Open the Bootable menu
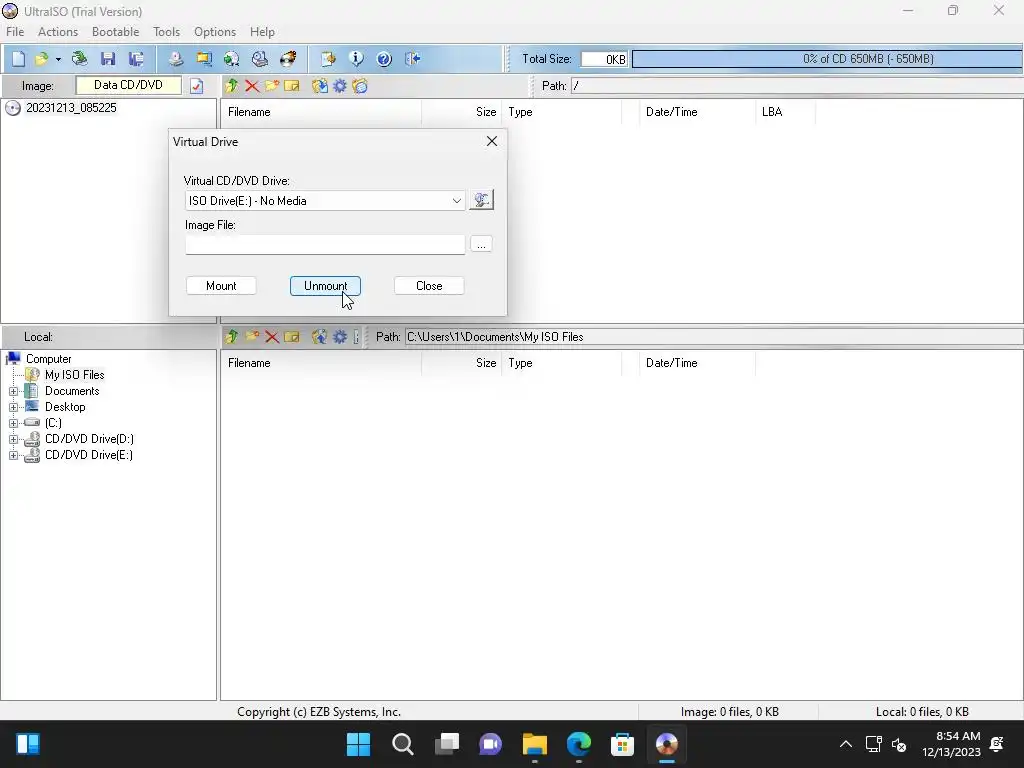This screenshot has height=768, width=1024. point(116,32)
